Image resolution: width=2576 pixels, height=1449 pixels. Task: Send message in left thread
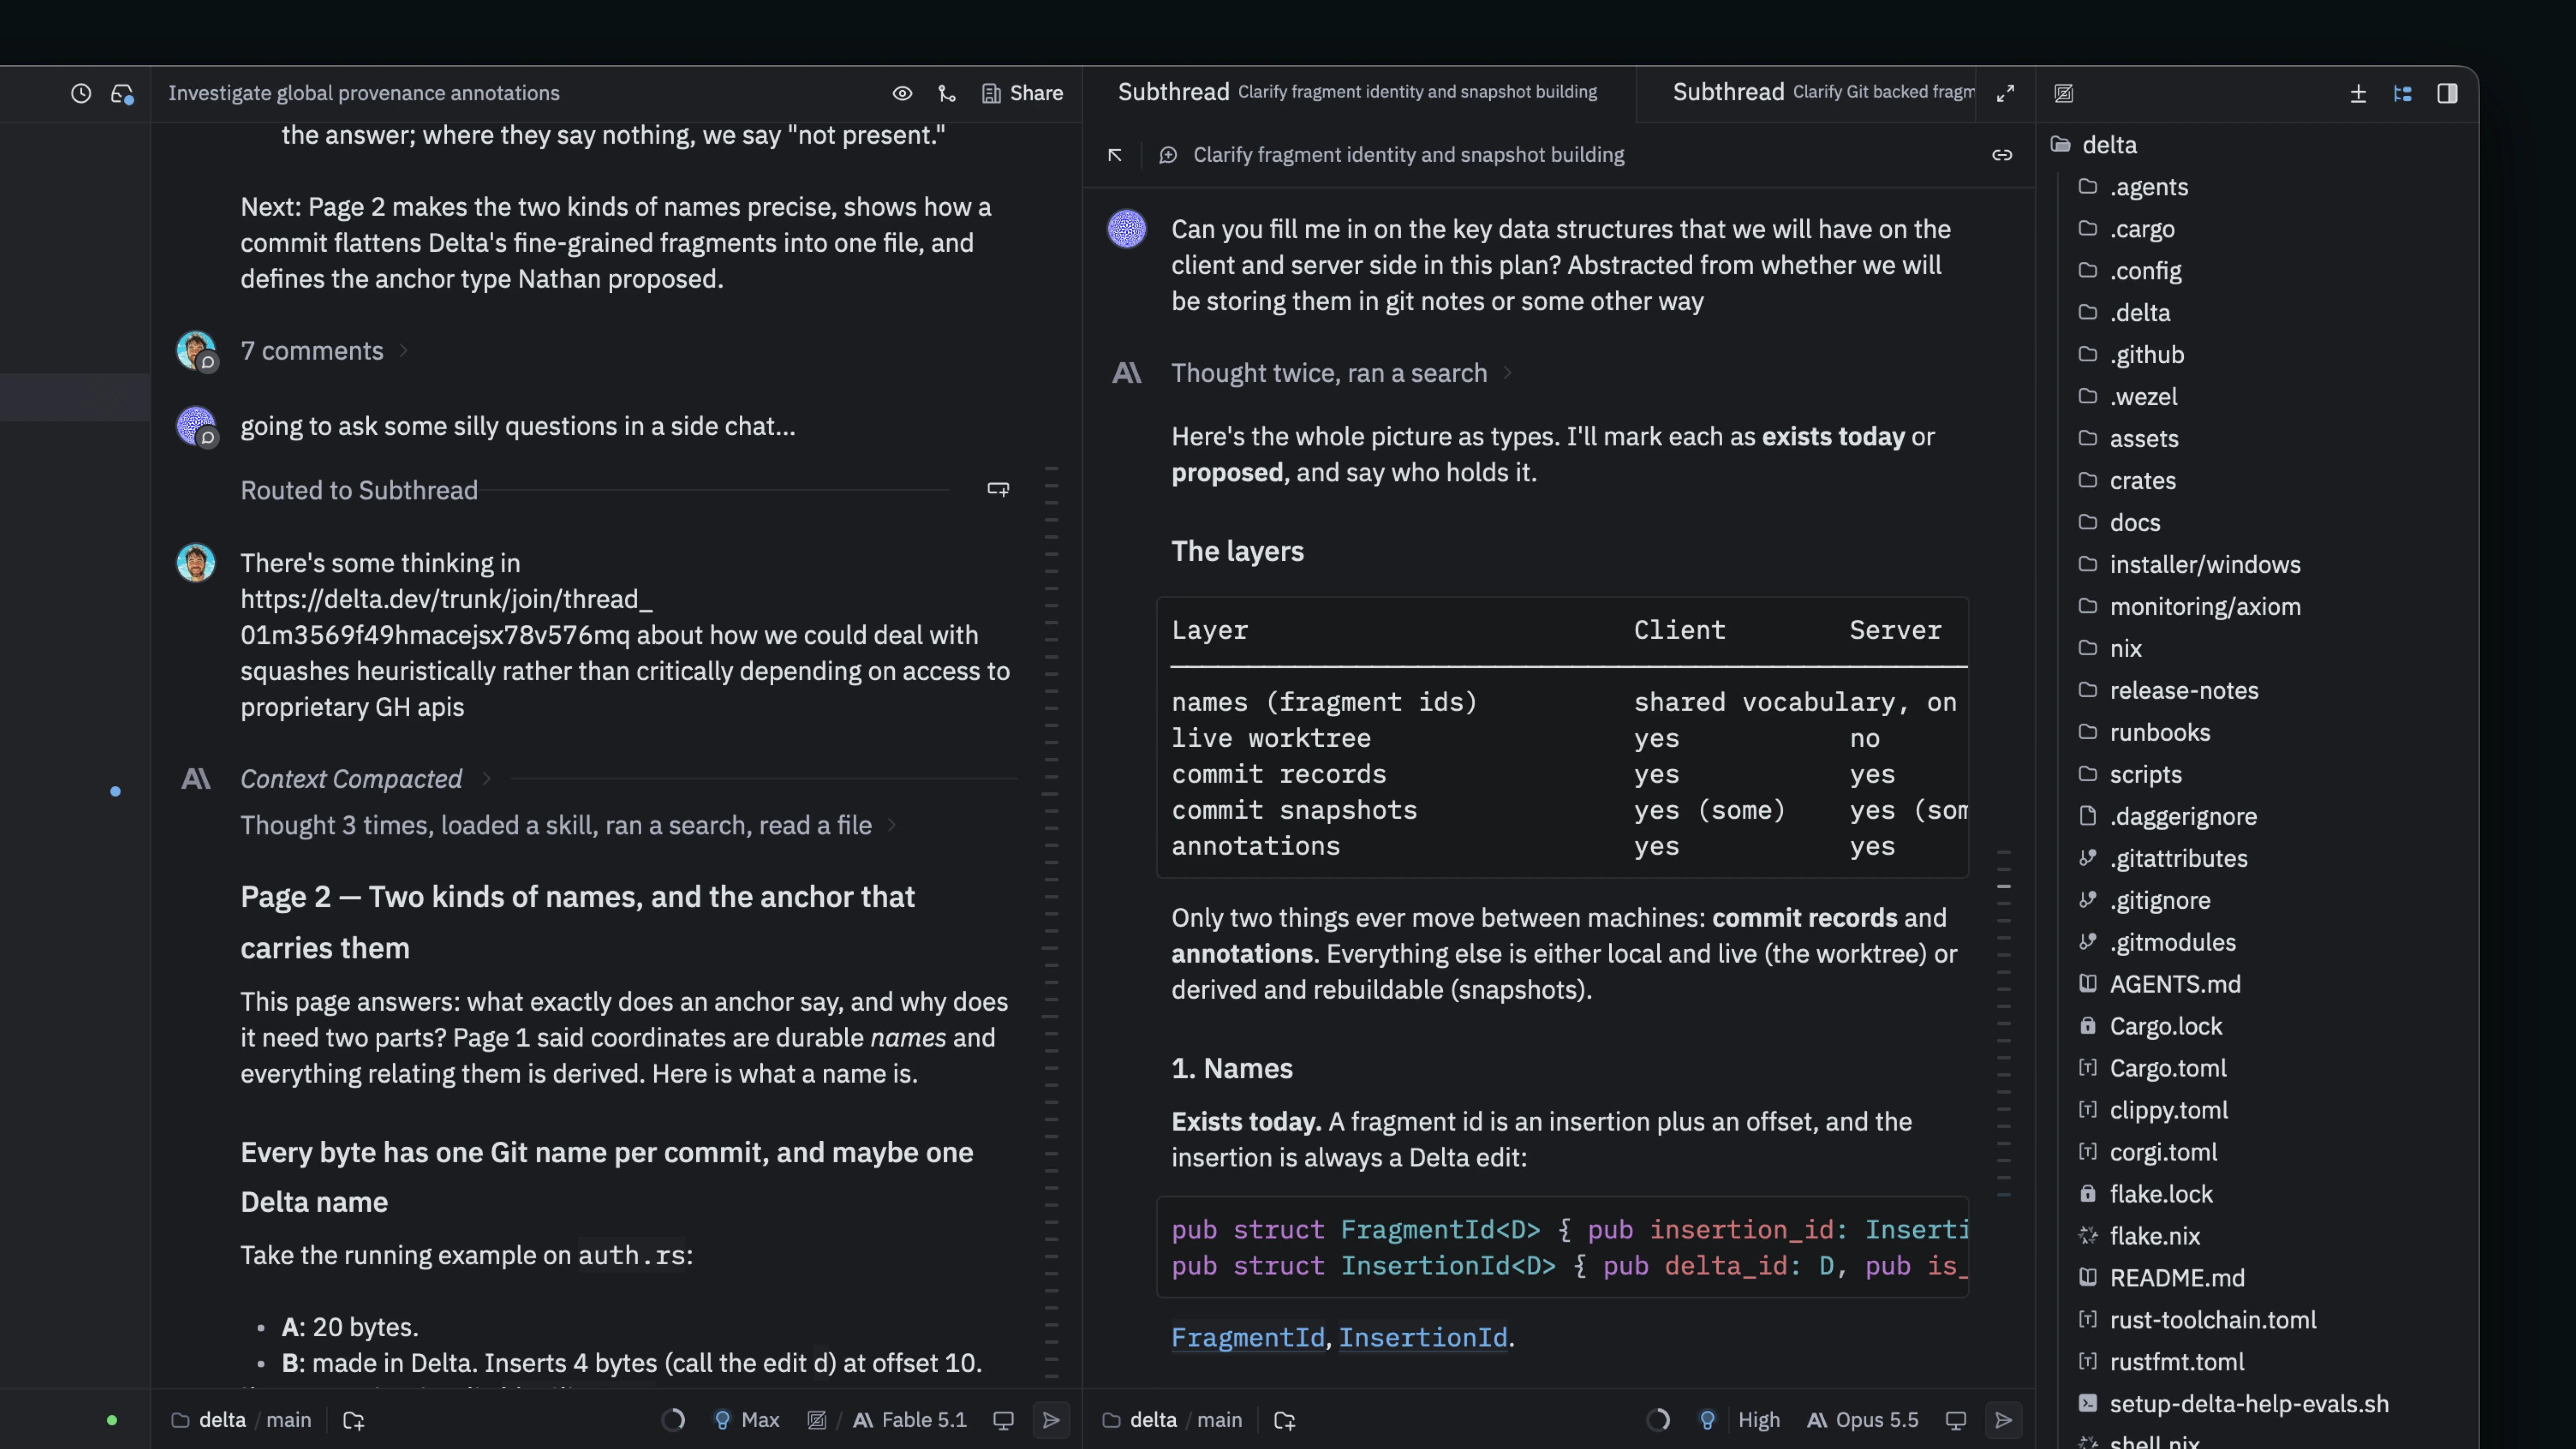pos(1051,1420)
